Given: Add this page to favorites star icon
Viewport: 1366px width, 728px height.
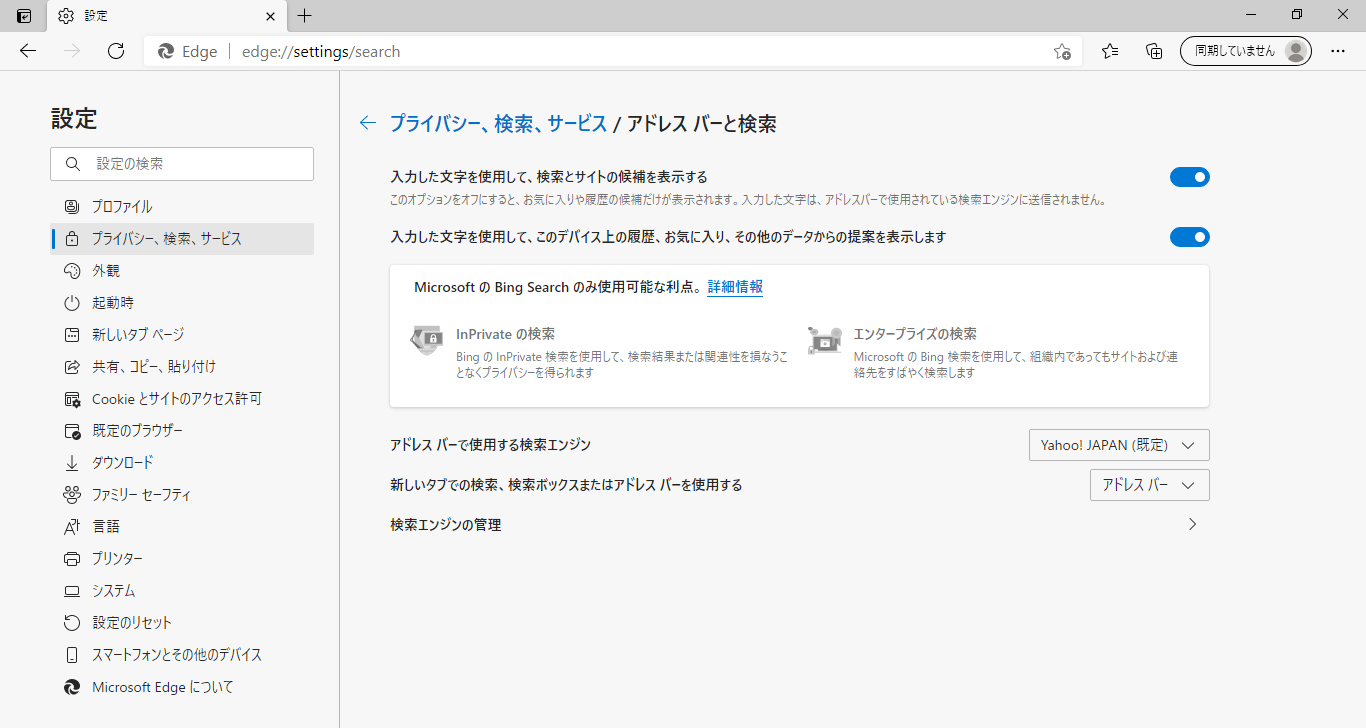Looking at the screenshot, I should tap(1062, 52).
